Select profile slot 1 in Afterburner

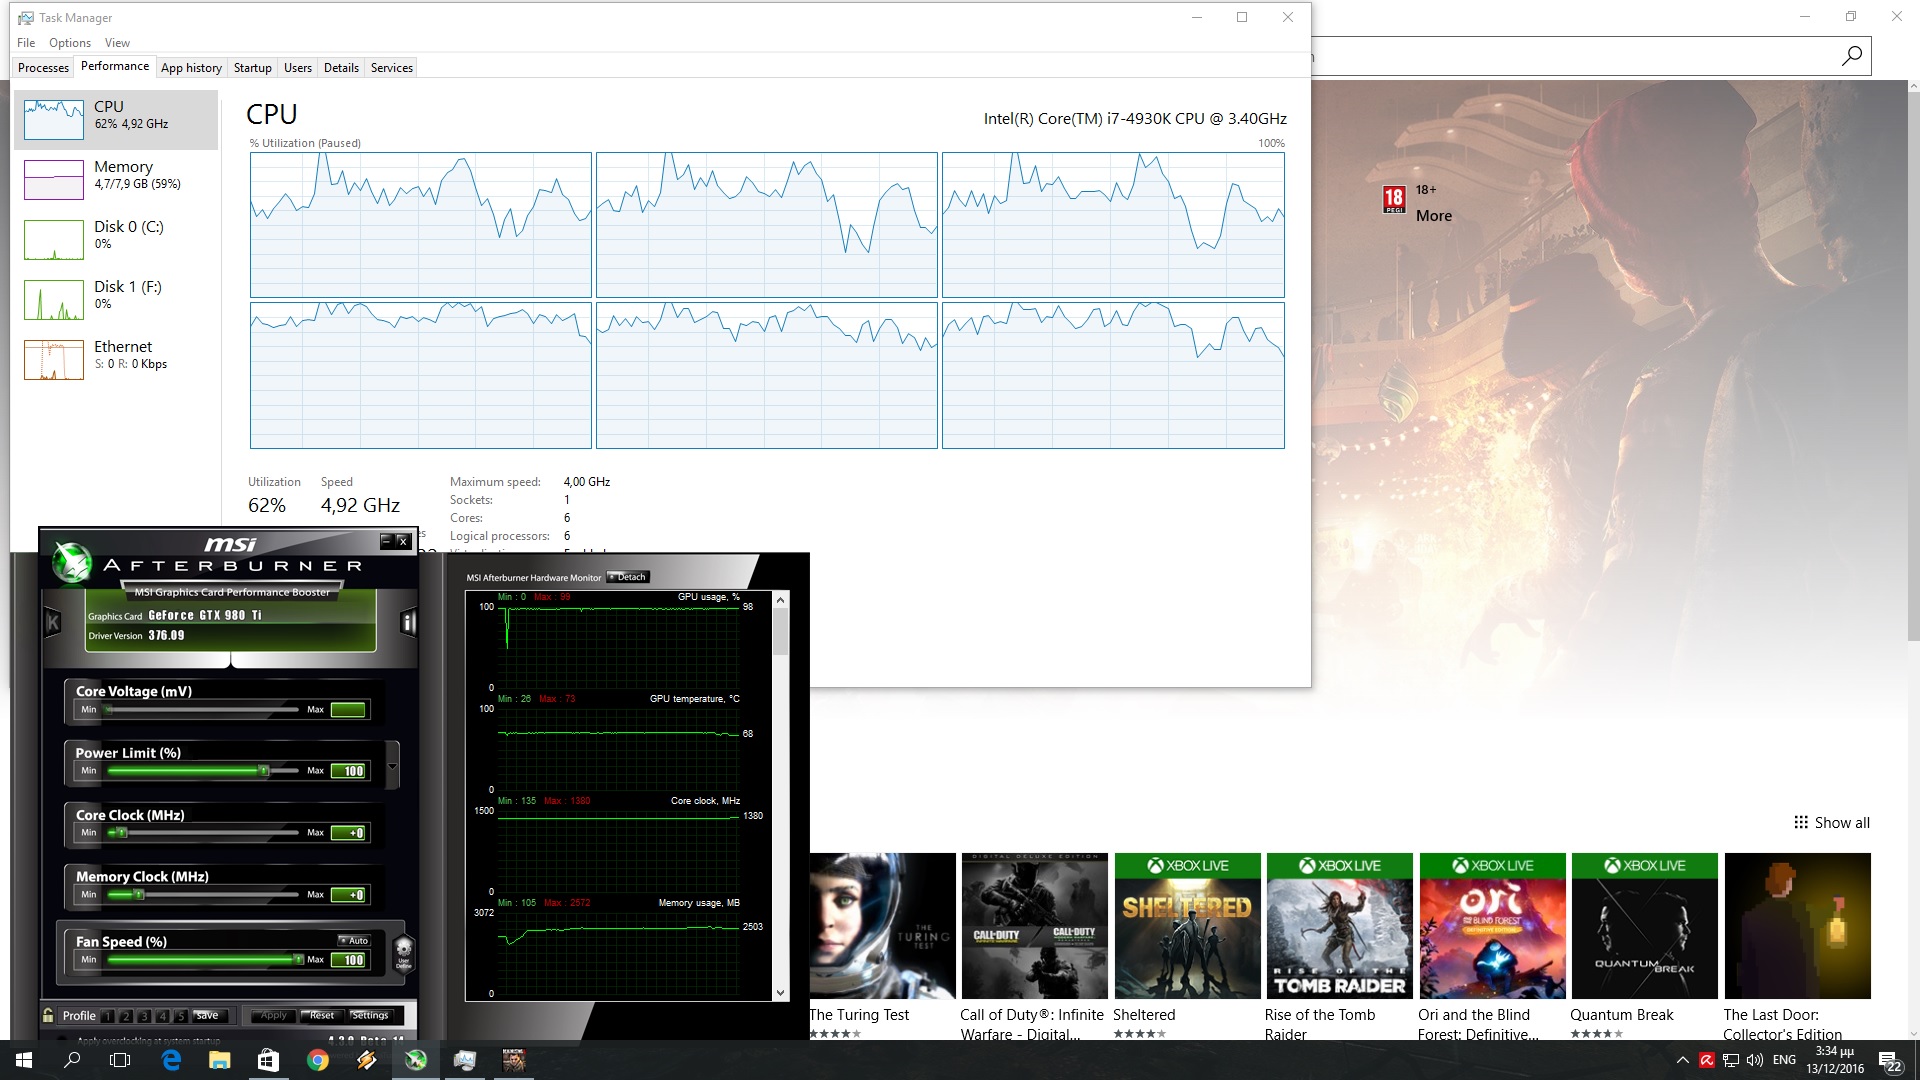pyautogui.click(x=108, y=1016)
